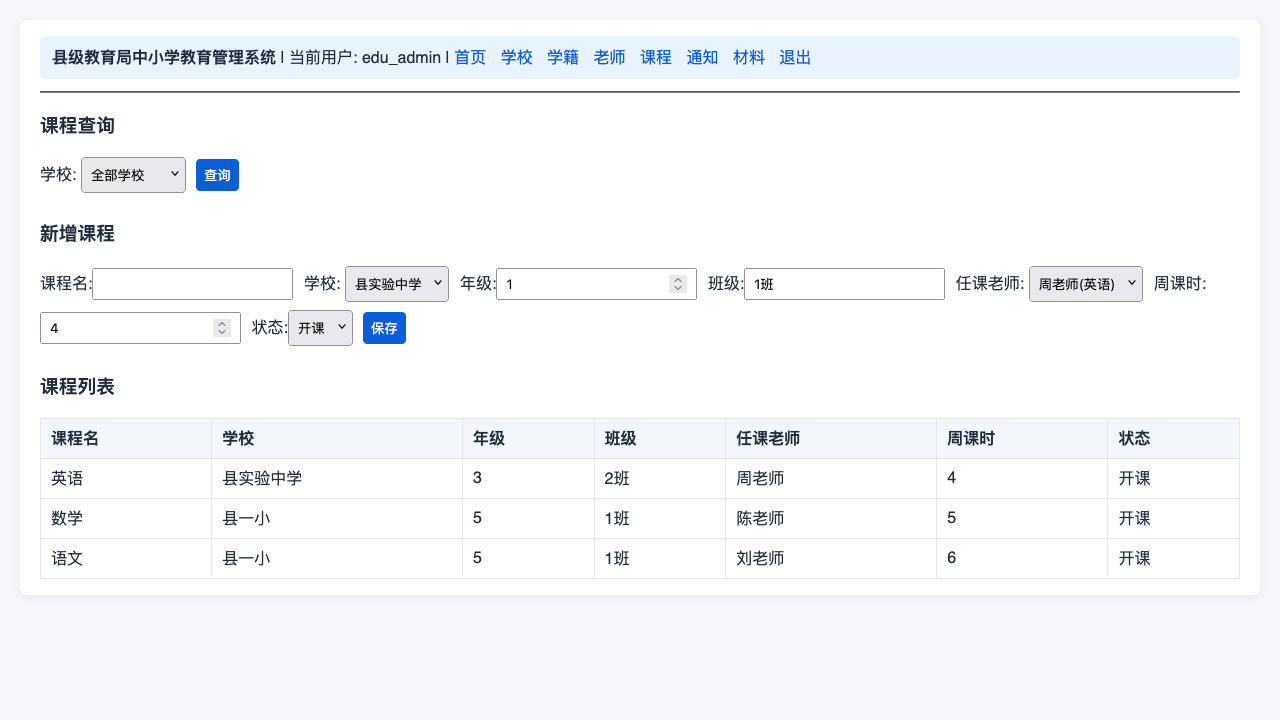Click the 退出 logout link
The image size is (1280, 720).
point(795,58)
